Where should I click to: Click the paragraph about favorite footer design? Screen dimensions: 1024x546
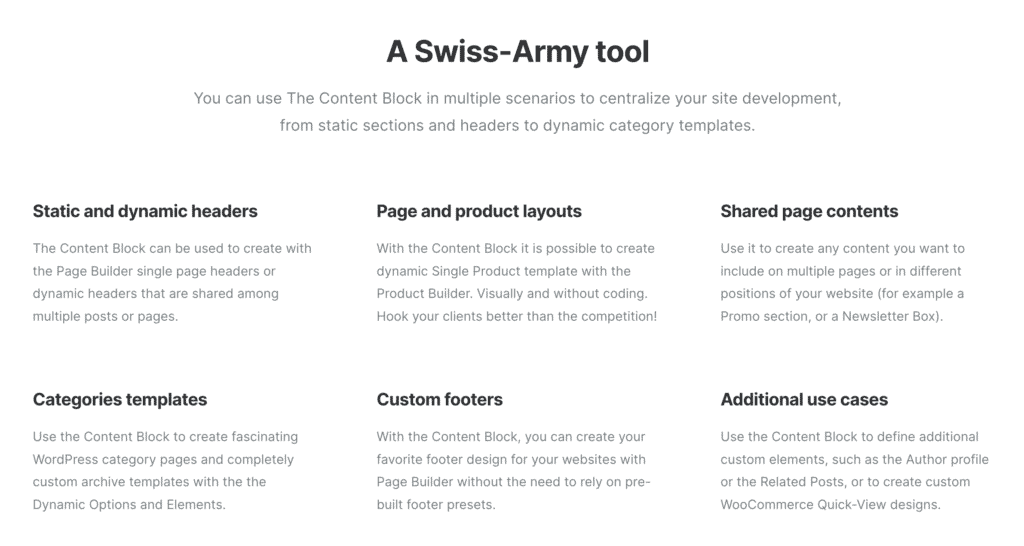click(513, 470)
